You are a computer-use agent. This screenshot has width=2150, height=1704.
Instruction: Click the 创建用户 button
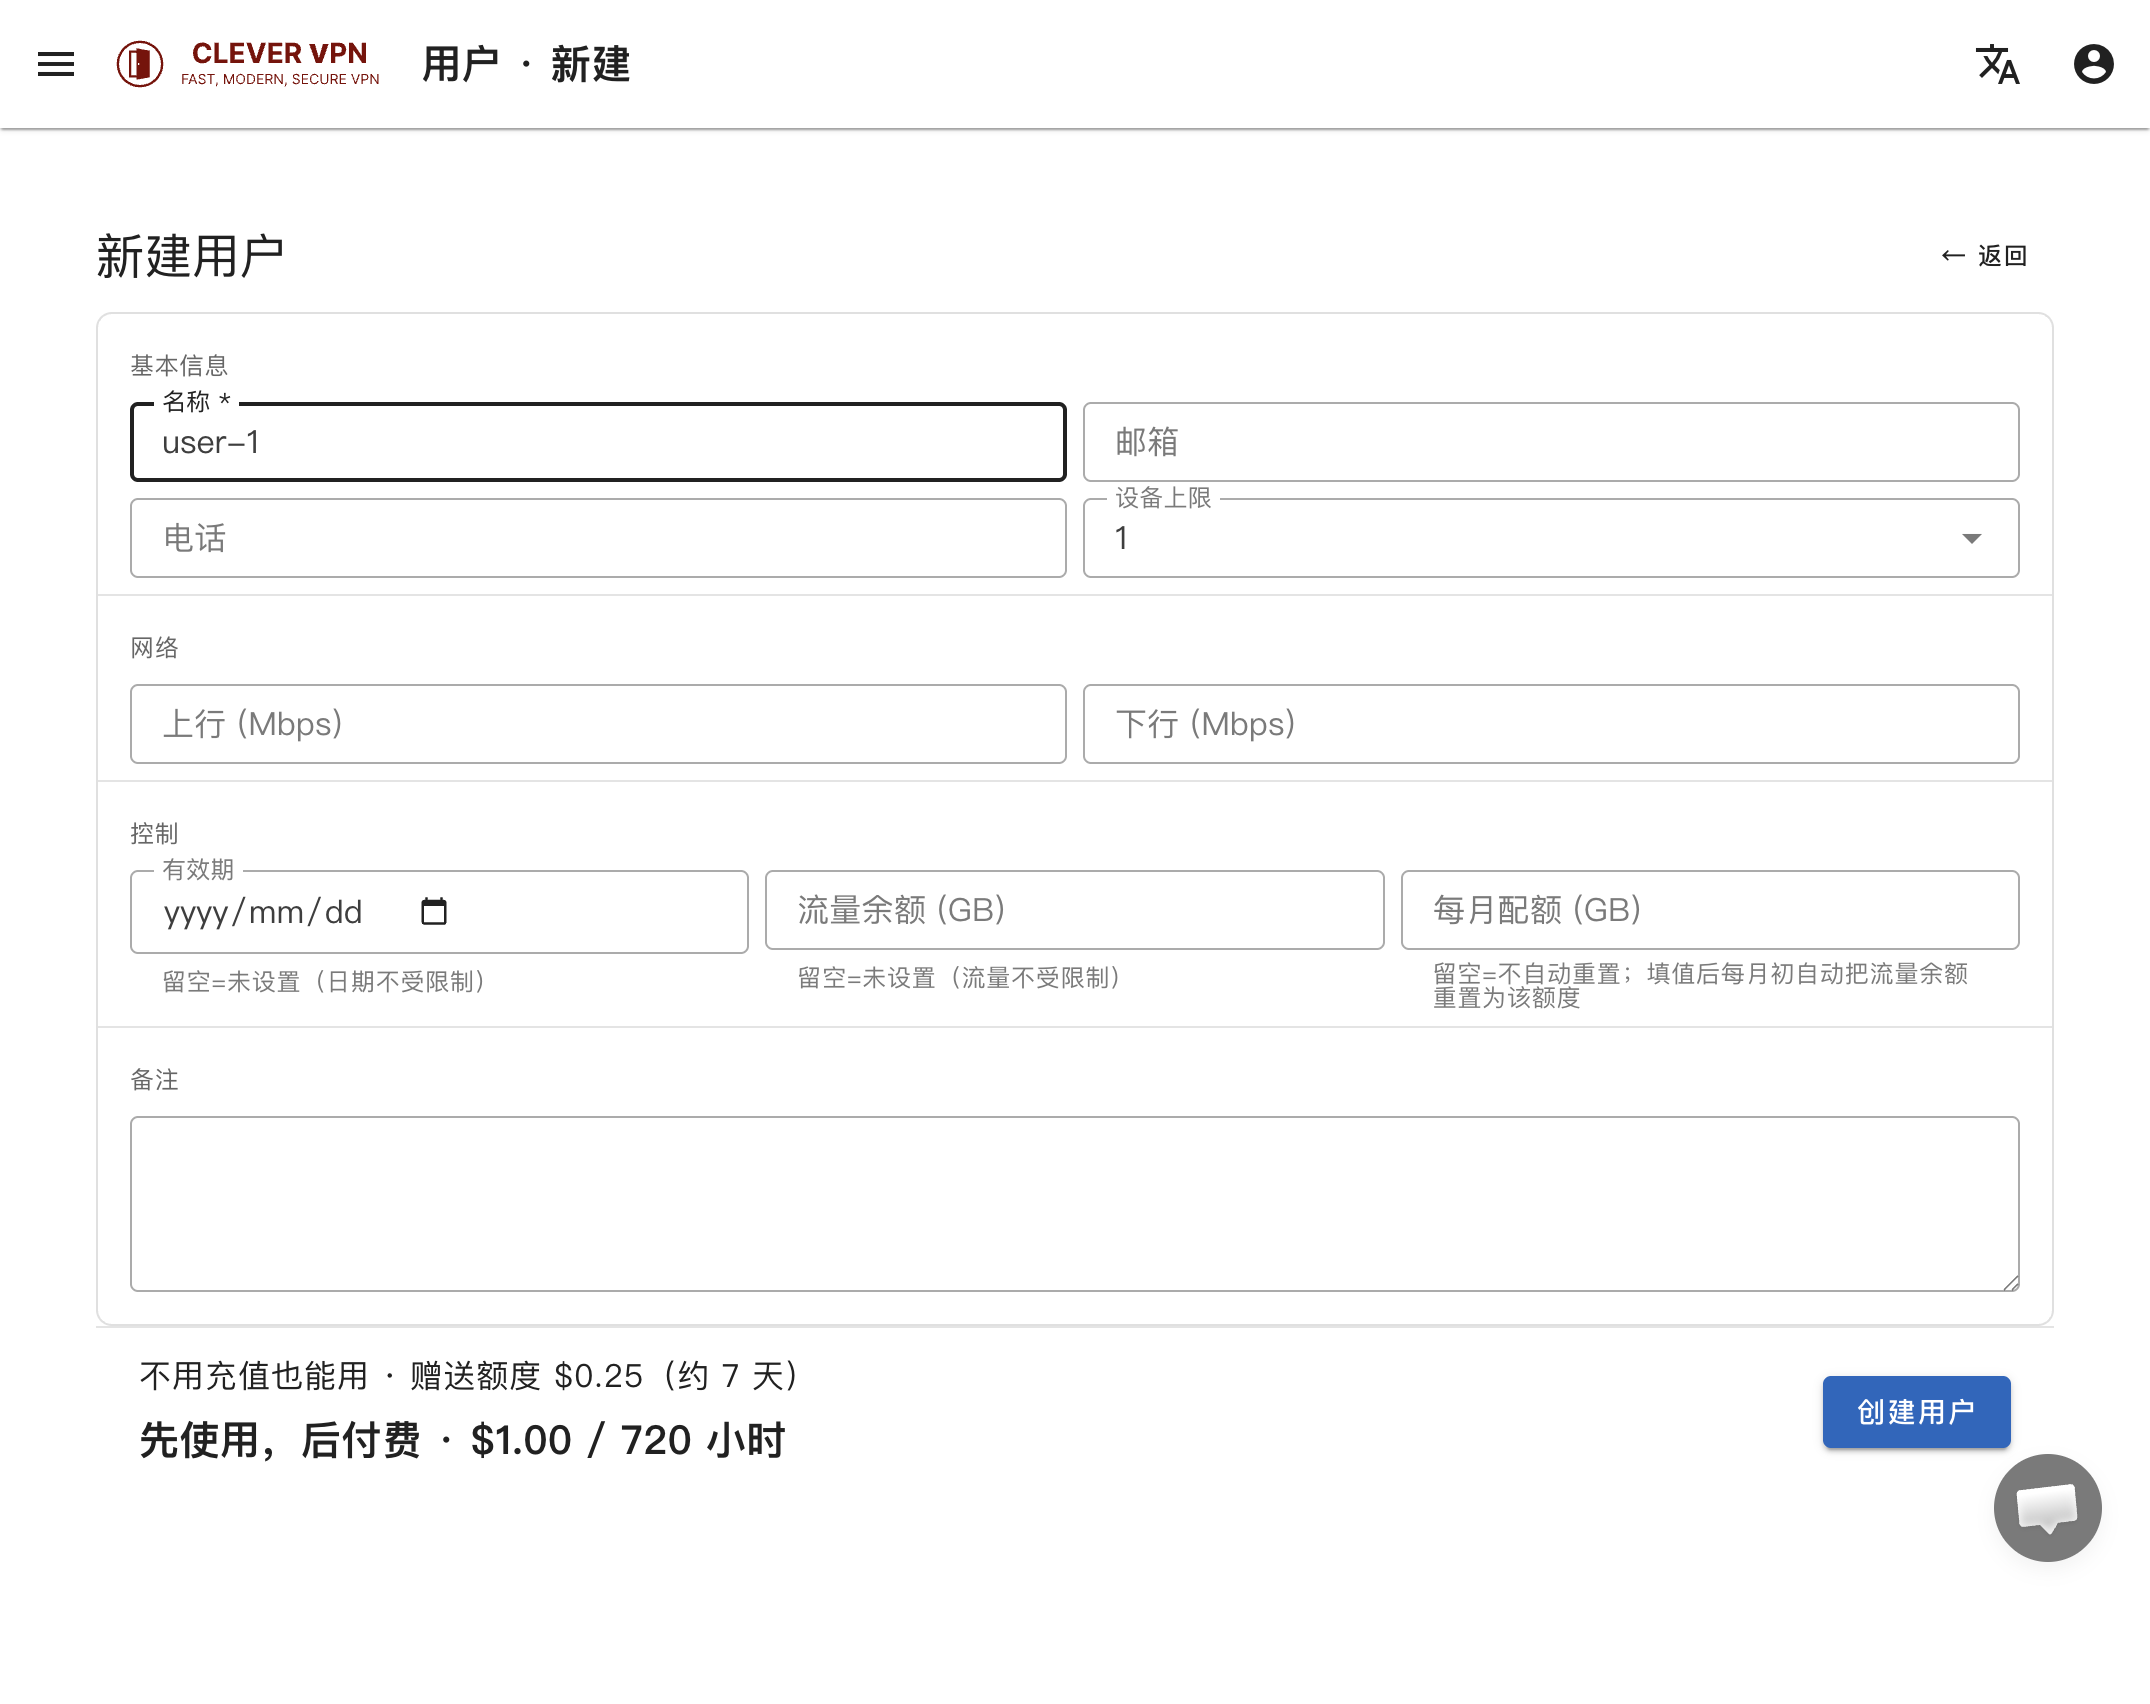point(1916,1412)
